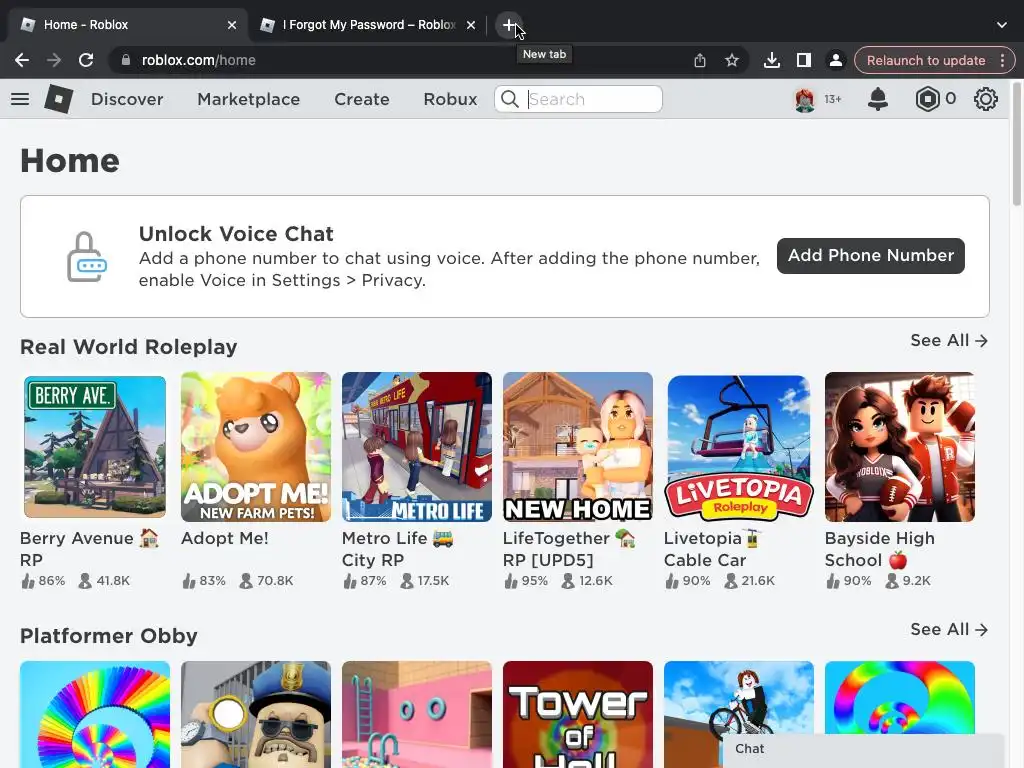Open the notifications bell
Image resolution: width=1024 pixels, height=768 pixels.
(x=878, y=99)
